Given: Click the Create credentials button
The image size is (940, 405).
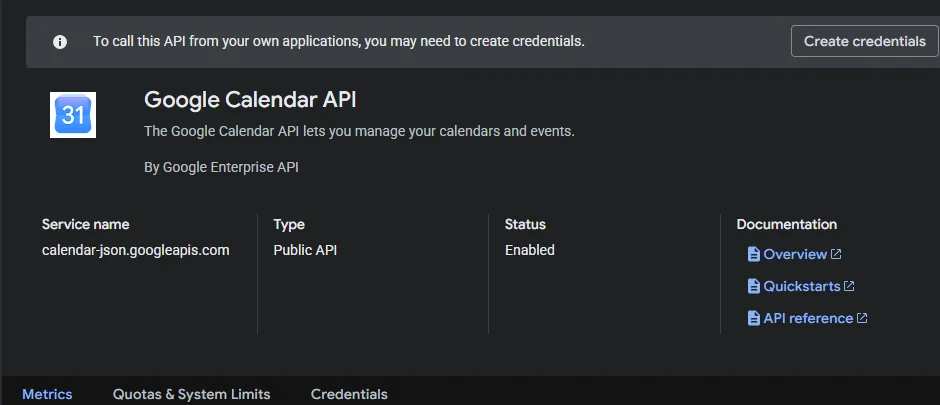Looking at the screenshot, I should pyautogui.click(x=864, y=41).
